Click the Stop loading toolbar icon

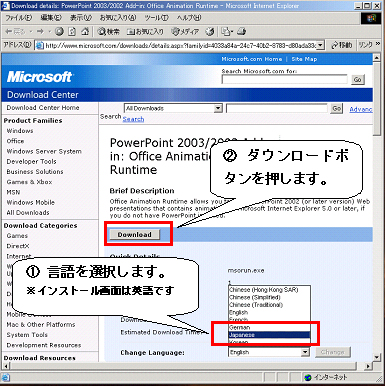click(59, 32)
